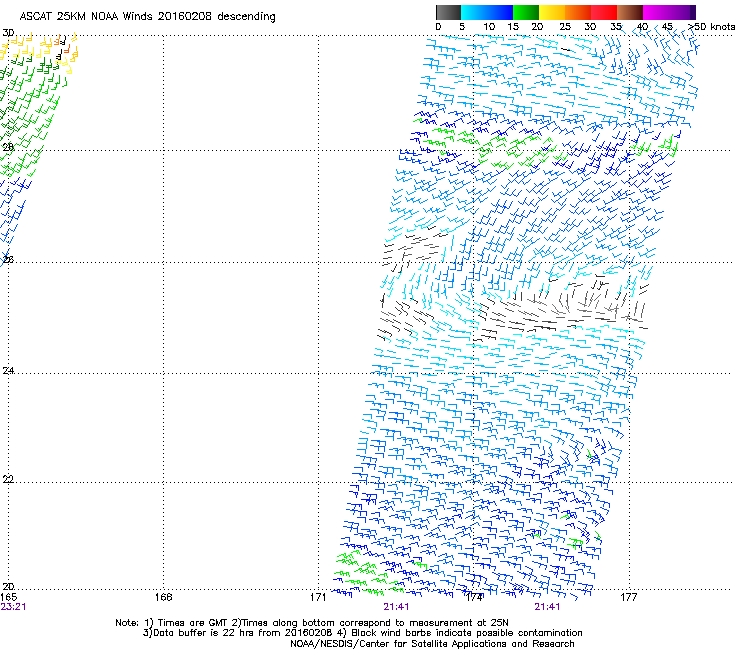
Task: Click the '0' label under the color bar
Action: [438, 27]
